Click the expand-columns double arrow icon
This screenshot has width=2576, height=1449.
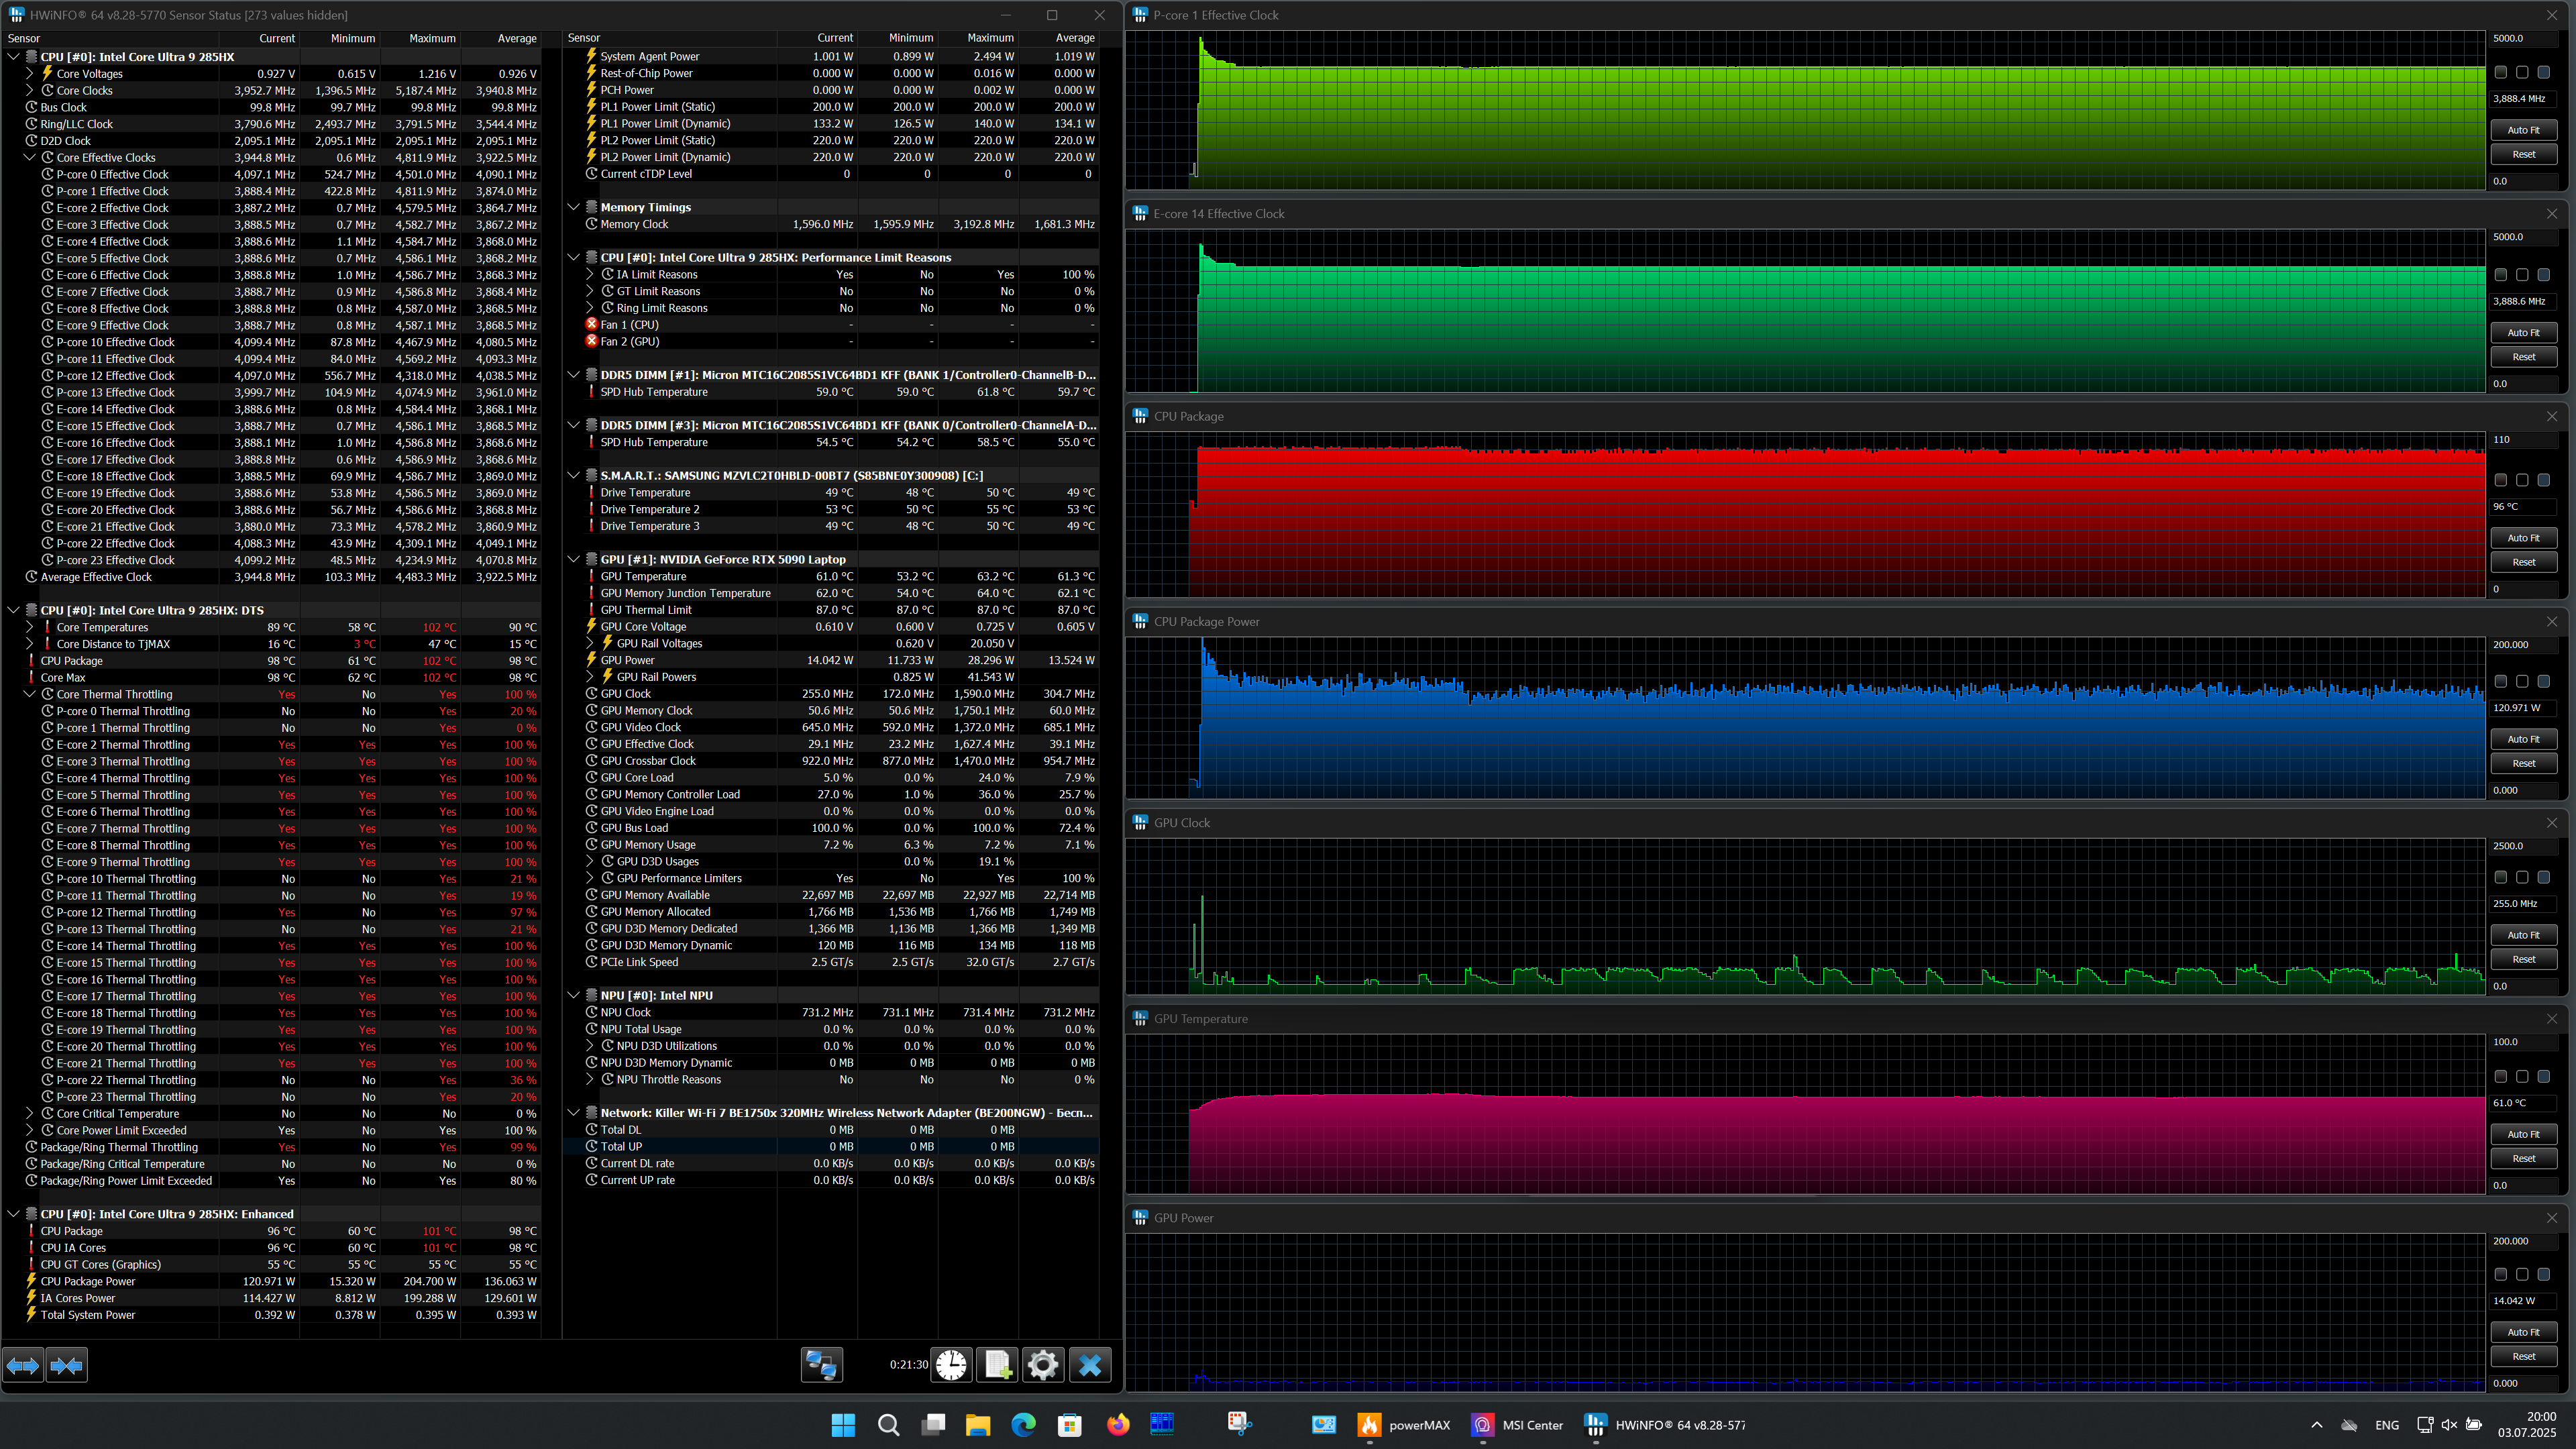tap(23, 1365)
